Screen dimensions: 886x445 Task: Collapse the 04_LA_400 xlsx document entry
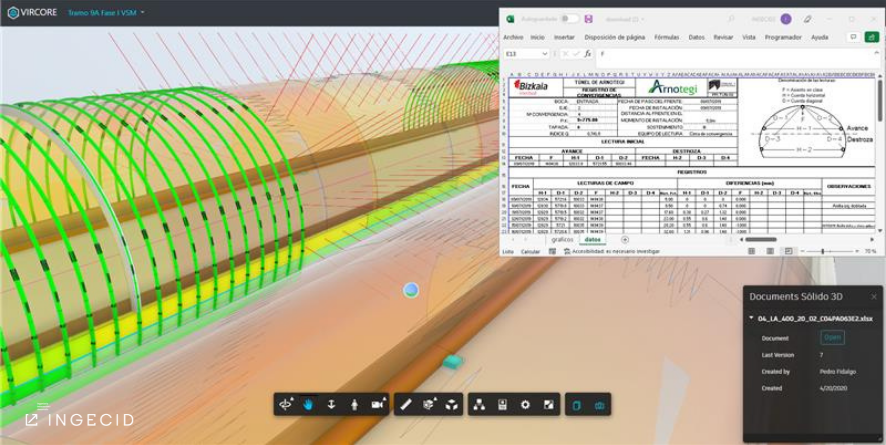pos(752,318)
